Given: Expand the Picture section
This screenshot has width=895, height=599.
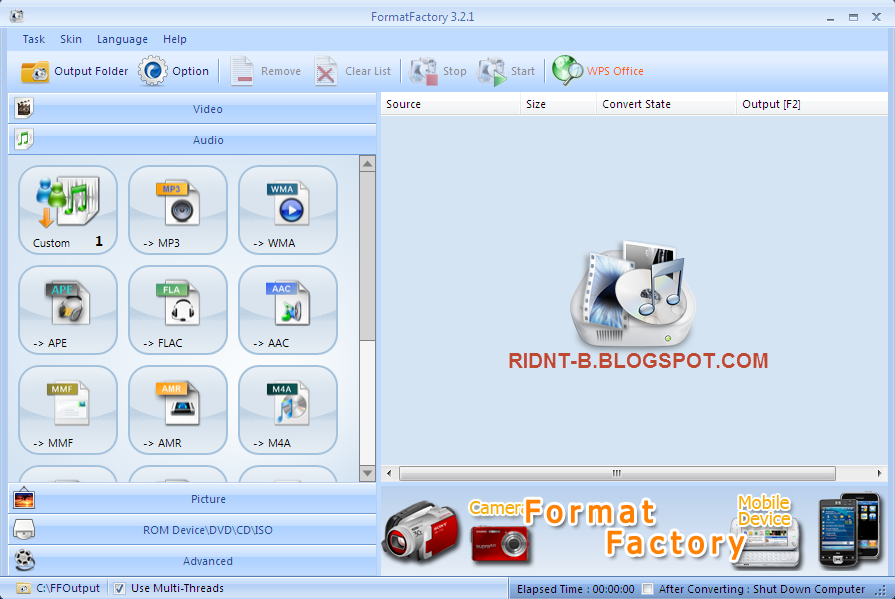Looking at the screenshot, I should tap(207, 499).
